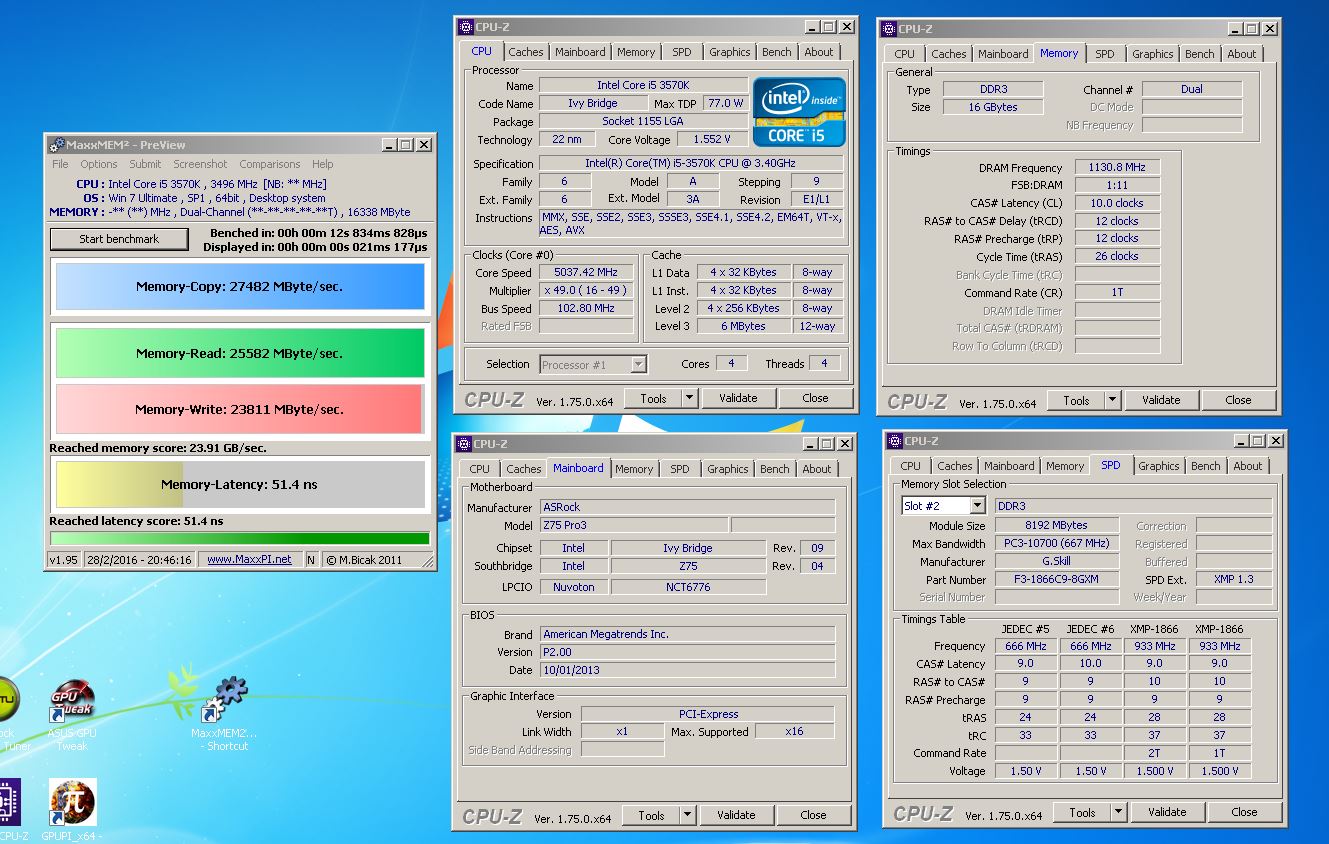Open the Screenshot menu in MaxxMEM²

pyautogui.click(x=200, y=164)
